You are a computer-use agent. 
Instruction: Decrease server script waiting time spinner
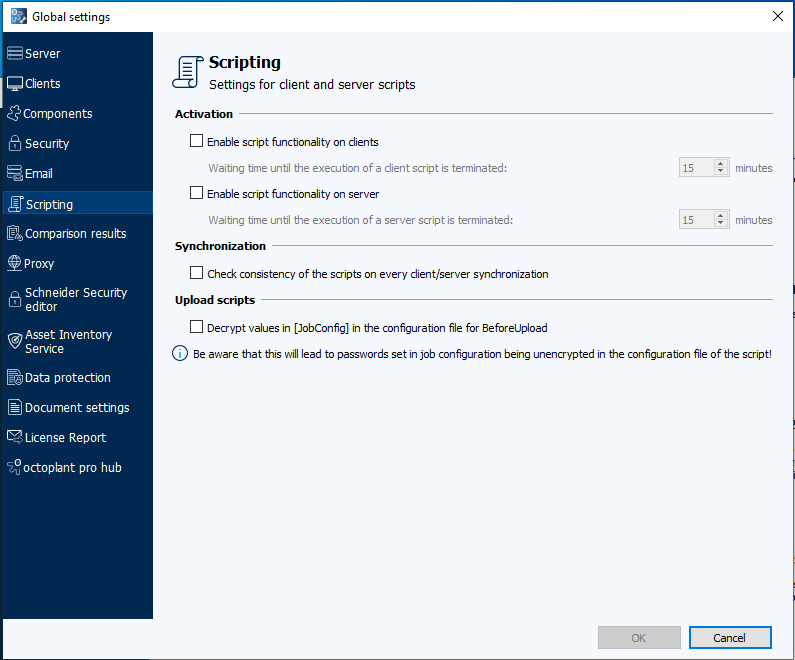720,224
